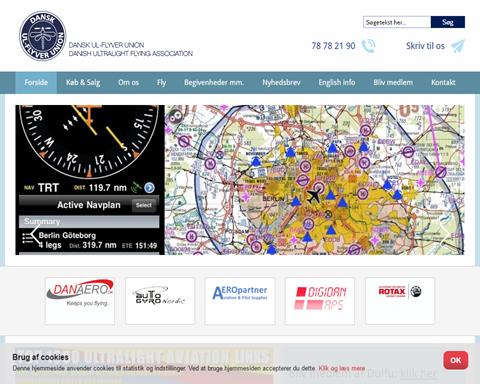The height and width of the screenshot is (384, 480).
Task: Click the telephone icon beside 78 78 21 90
Action: (x=368, y=46)
